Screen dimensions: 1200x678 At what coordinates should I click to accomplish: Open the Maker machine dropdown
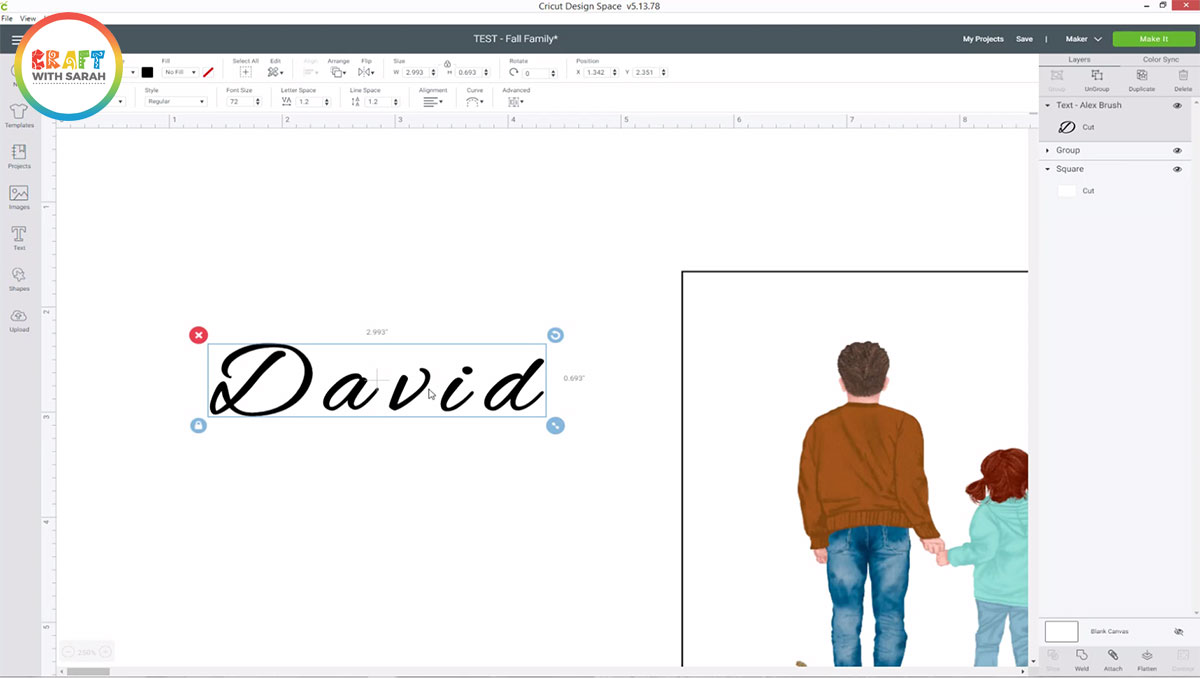coord(1083,39)
